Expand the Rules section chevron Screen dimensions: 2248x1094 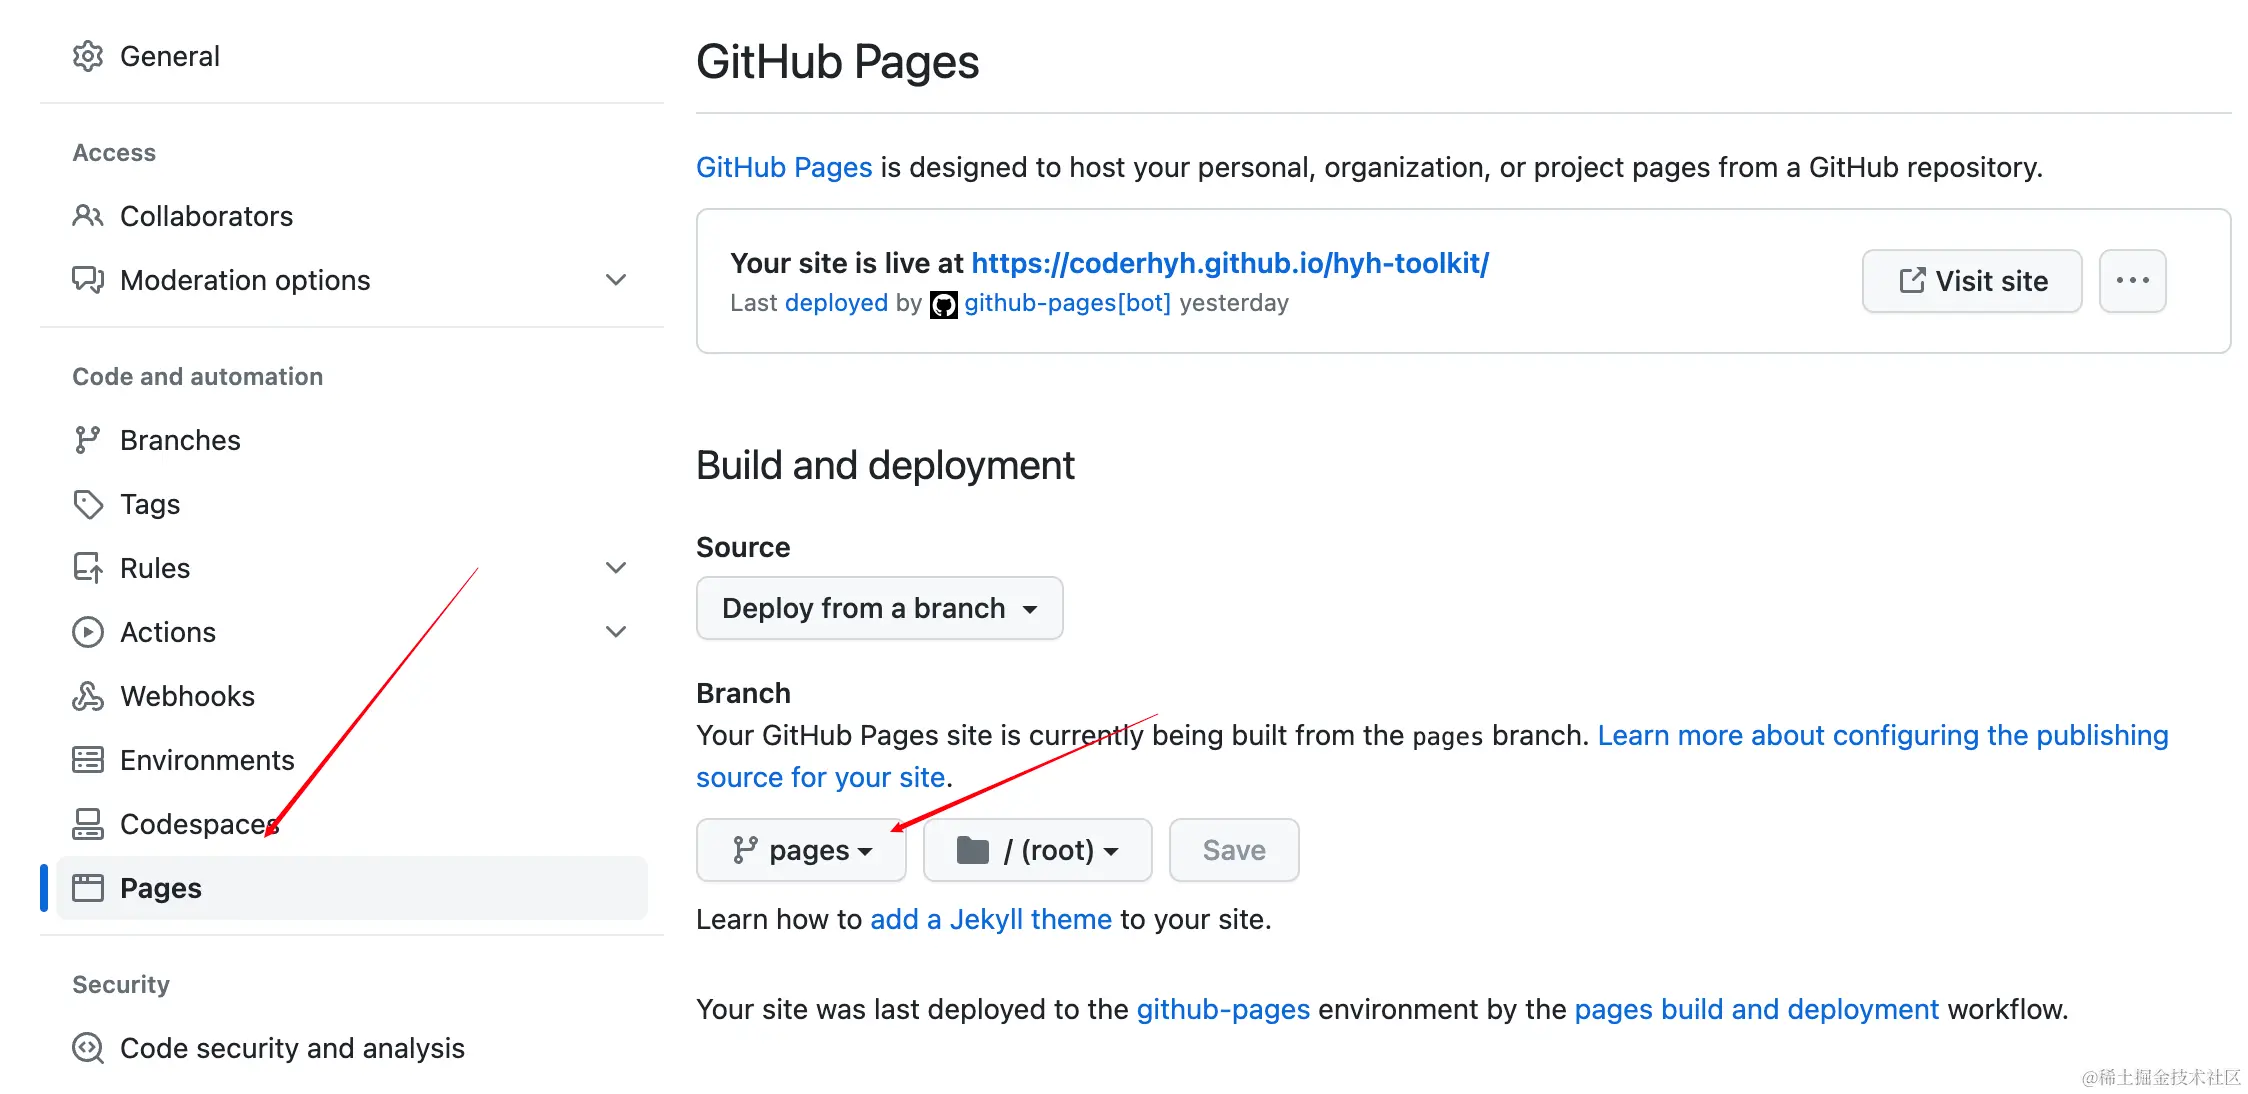[616, 568]
